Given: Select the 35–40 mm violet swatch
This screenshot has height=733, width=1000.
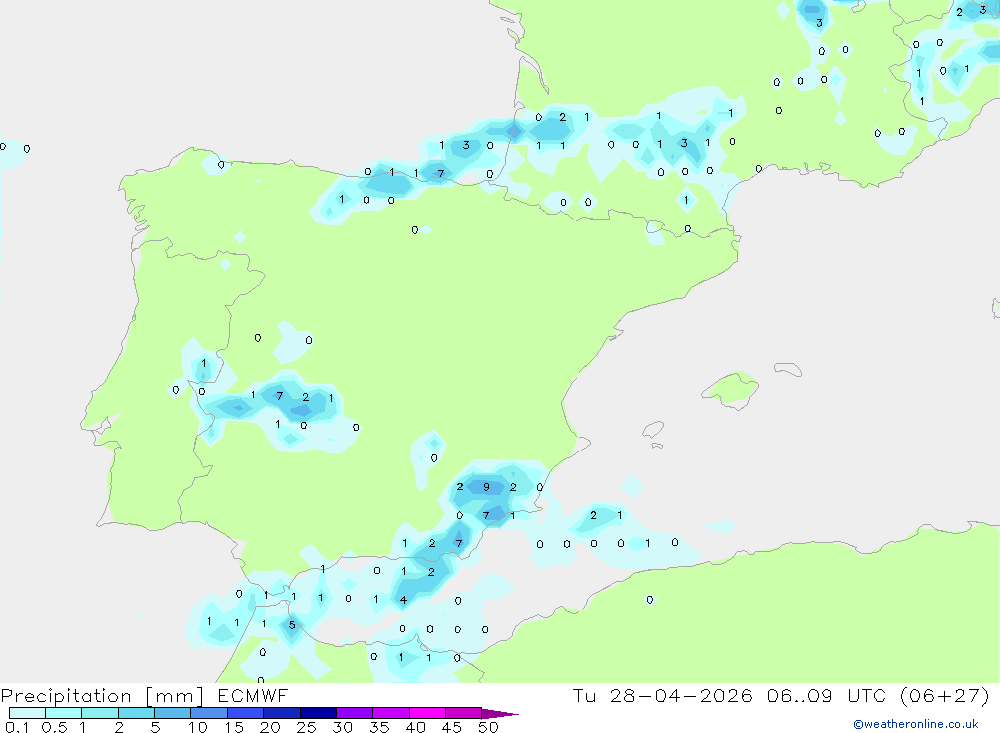Looking at the screenshot, I should point(391,713).
